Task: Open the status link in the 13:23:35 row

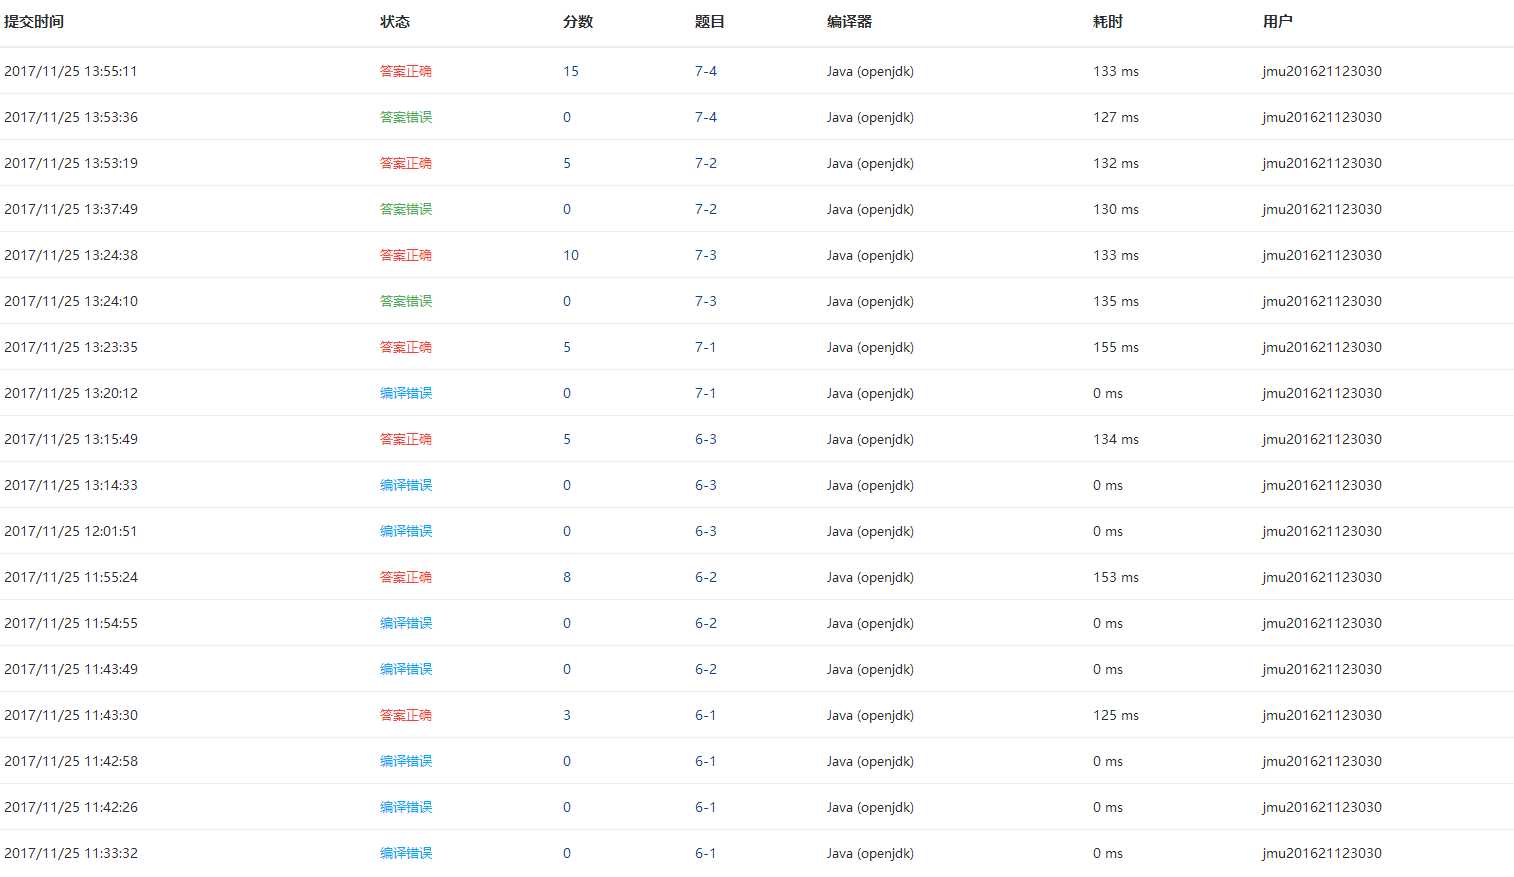Action: coord(406,347)
